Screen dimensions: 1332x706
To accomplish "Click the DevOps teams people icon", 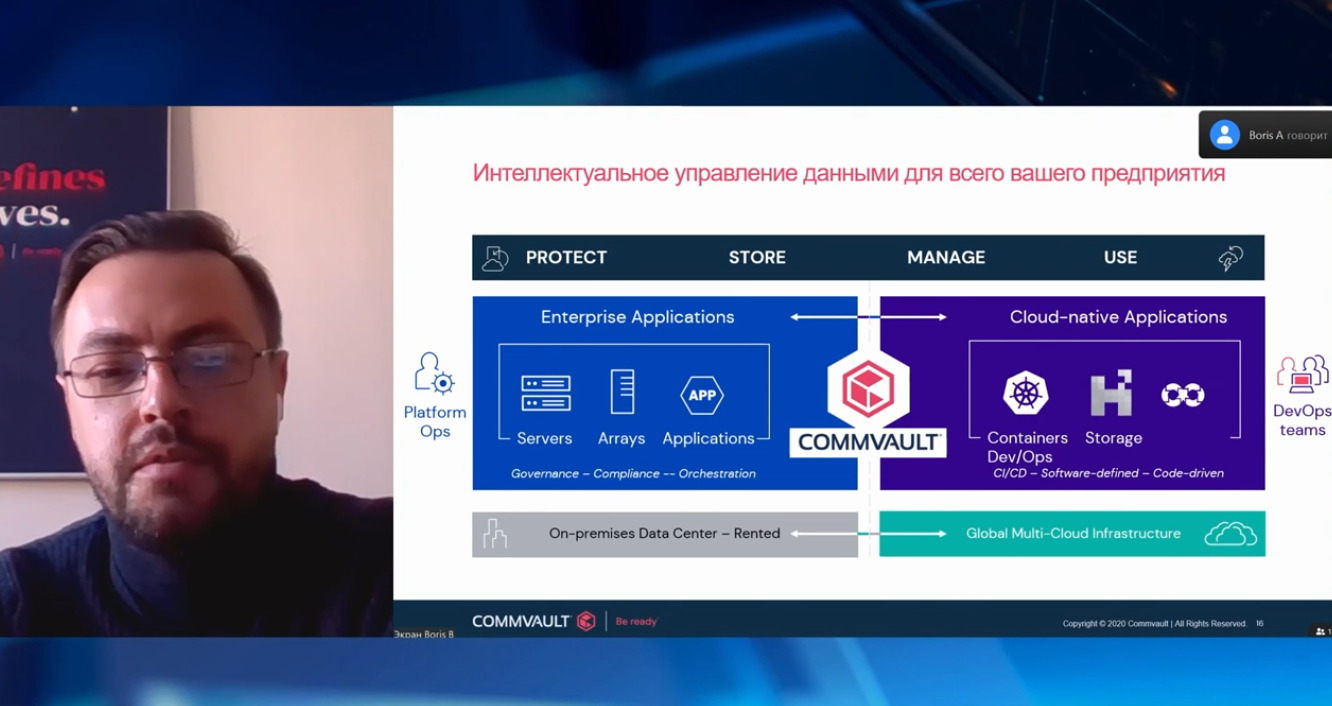I will tap(1302, 374).
